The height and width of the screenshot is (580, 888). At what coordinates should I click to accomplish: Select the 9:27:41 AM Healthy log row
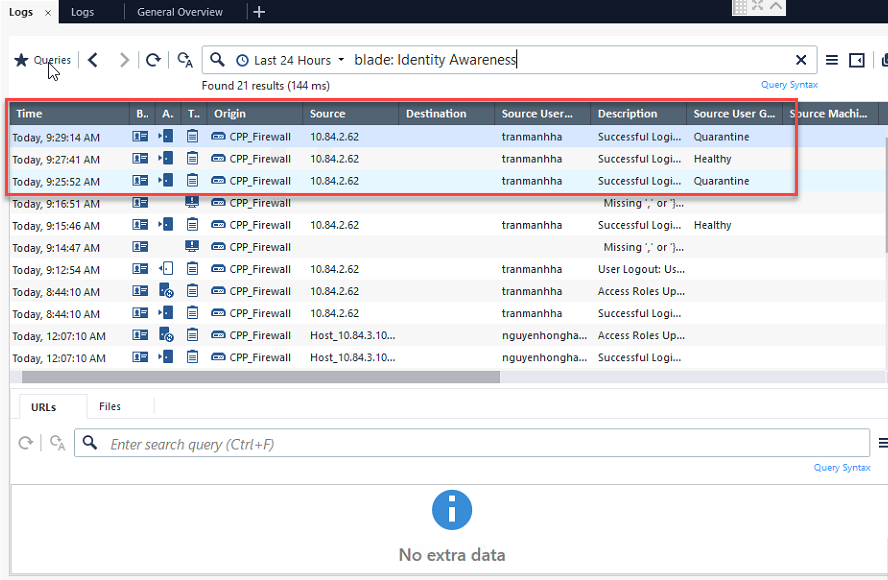point(400,159)
